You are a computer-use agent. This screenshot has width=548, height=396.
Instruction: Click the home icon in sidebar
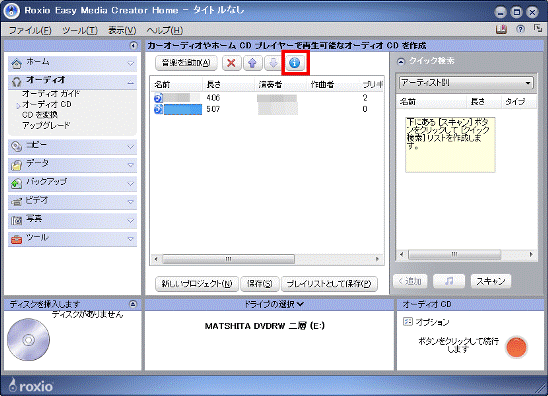(x=16, y=64)
